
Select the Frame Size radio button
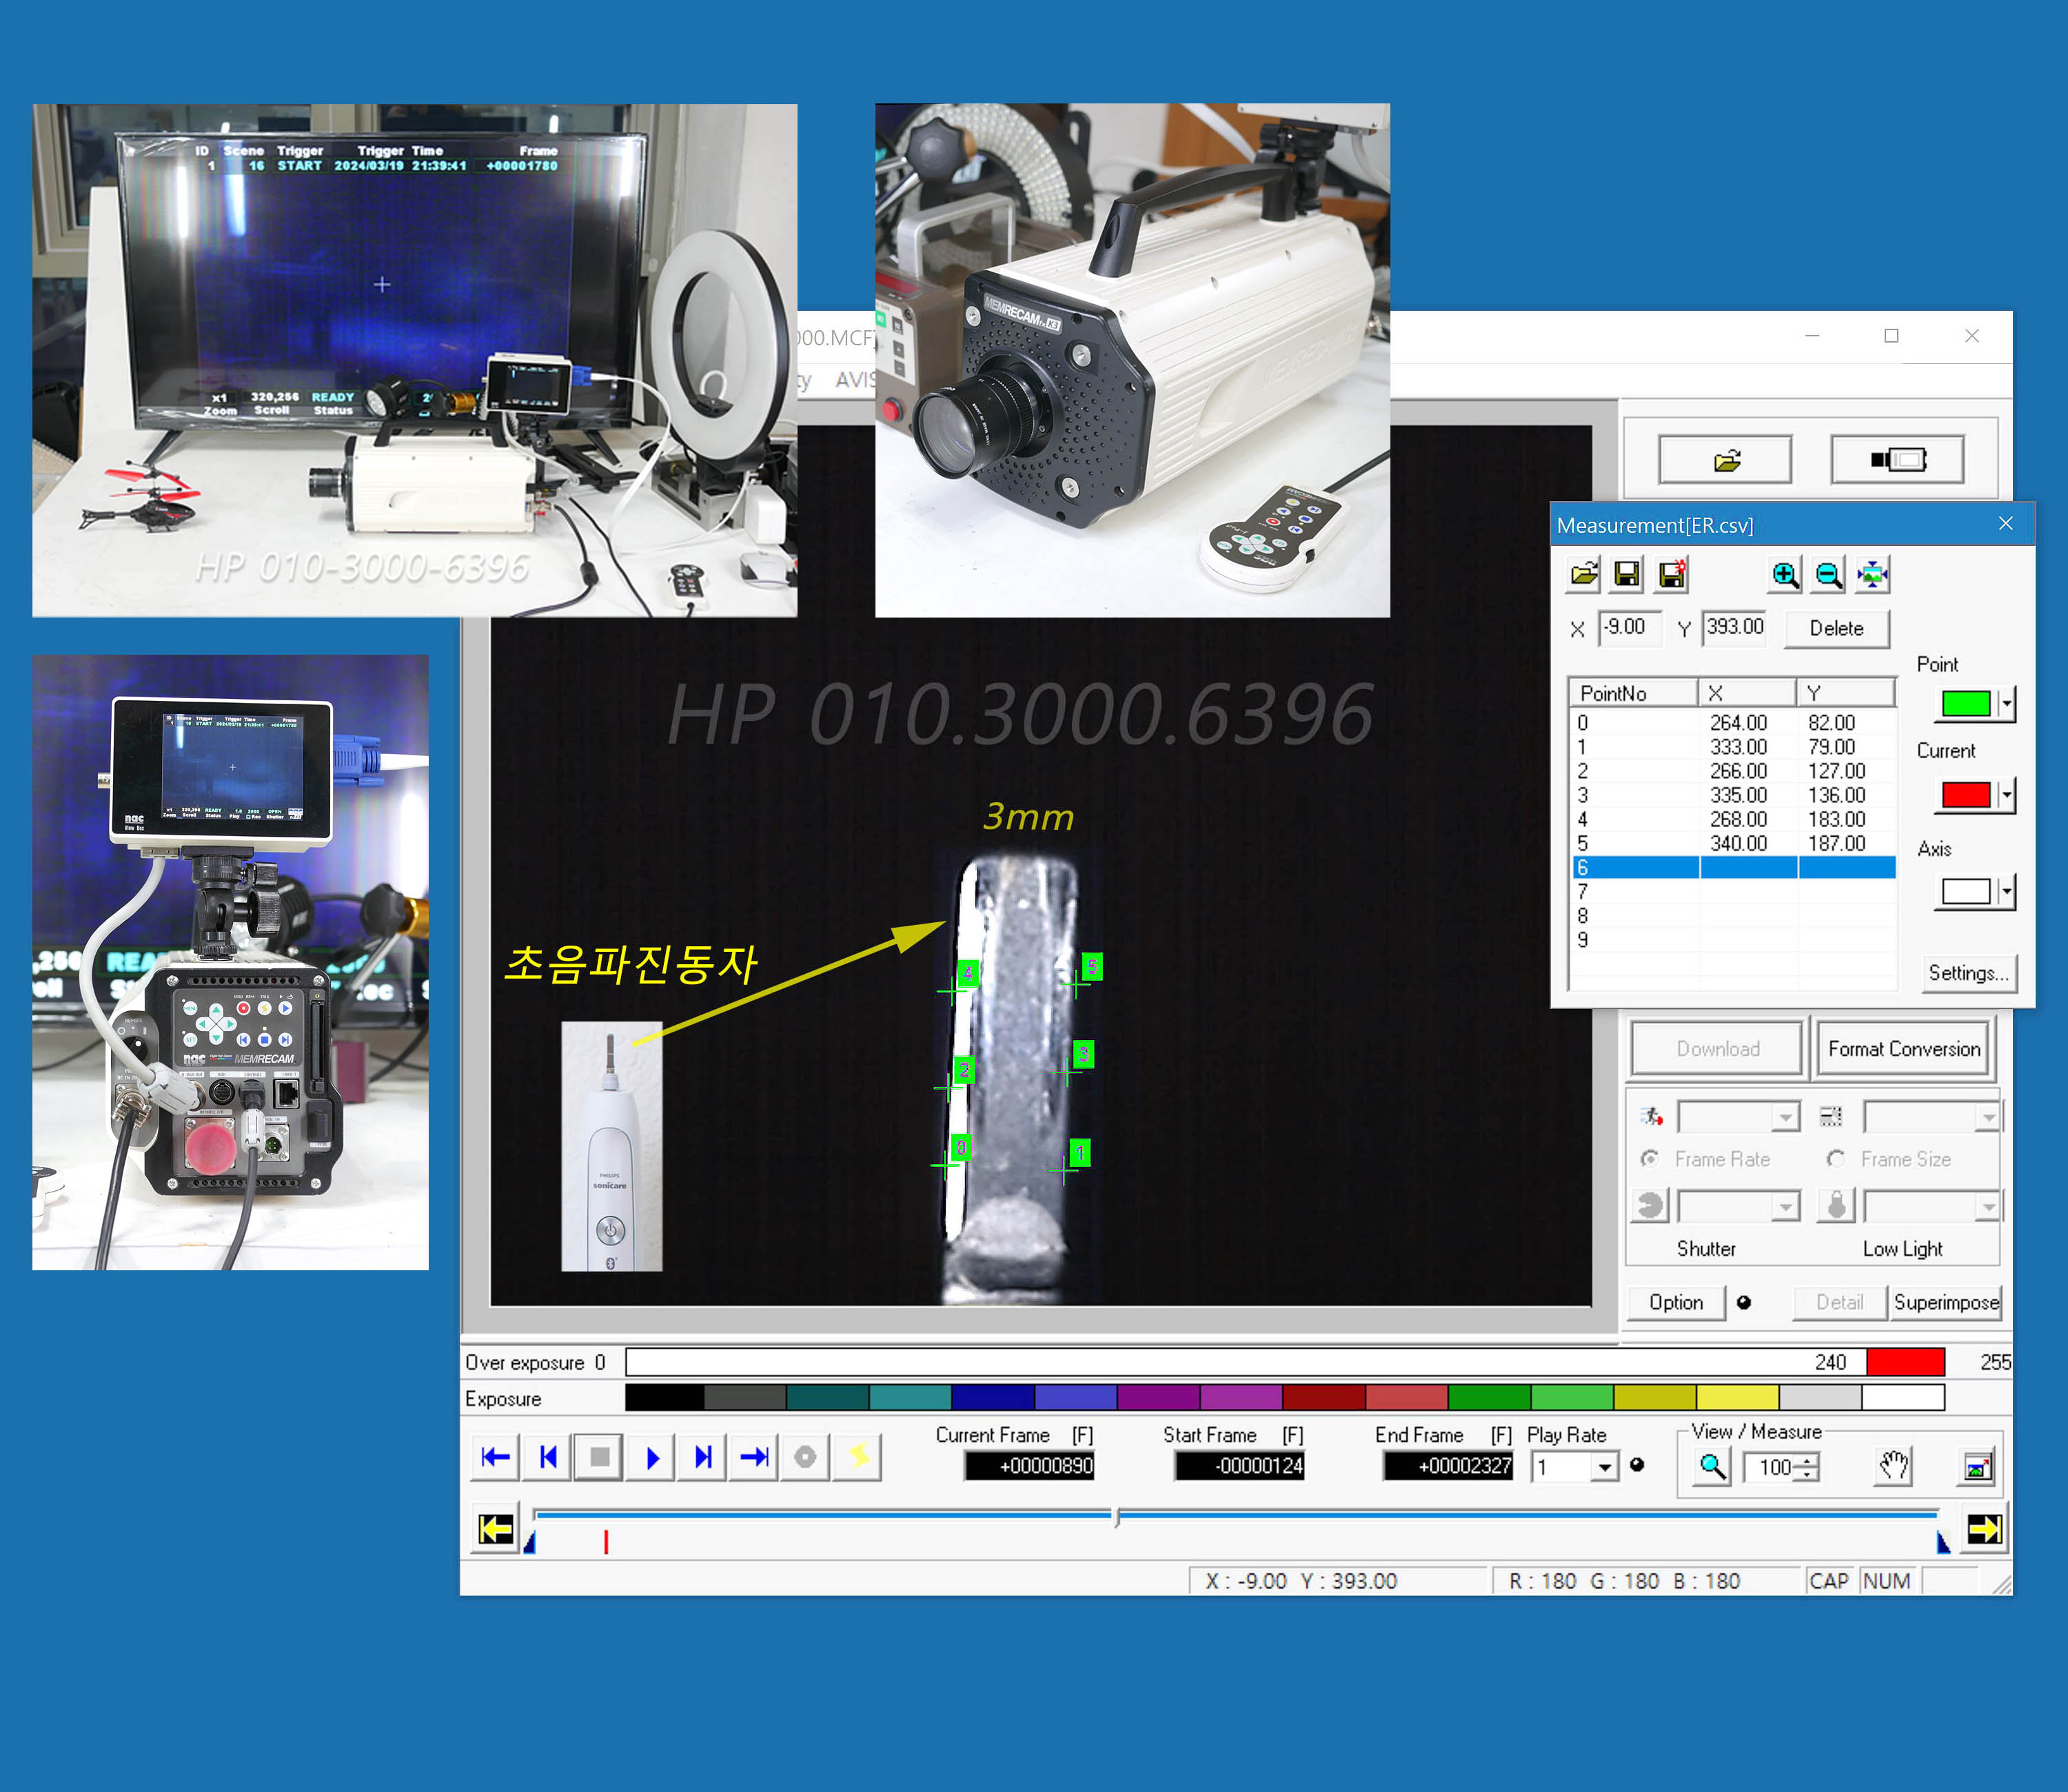coord(1836,1158)
